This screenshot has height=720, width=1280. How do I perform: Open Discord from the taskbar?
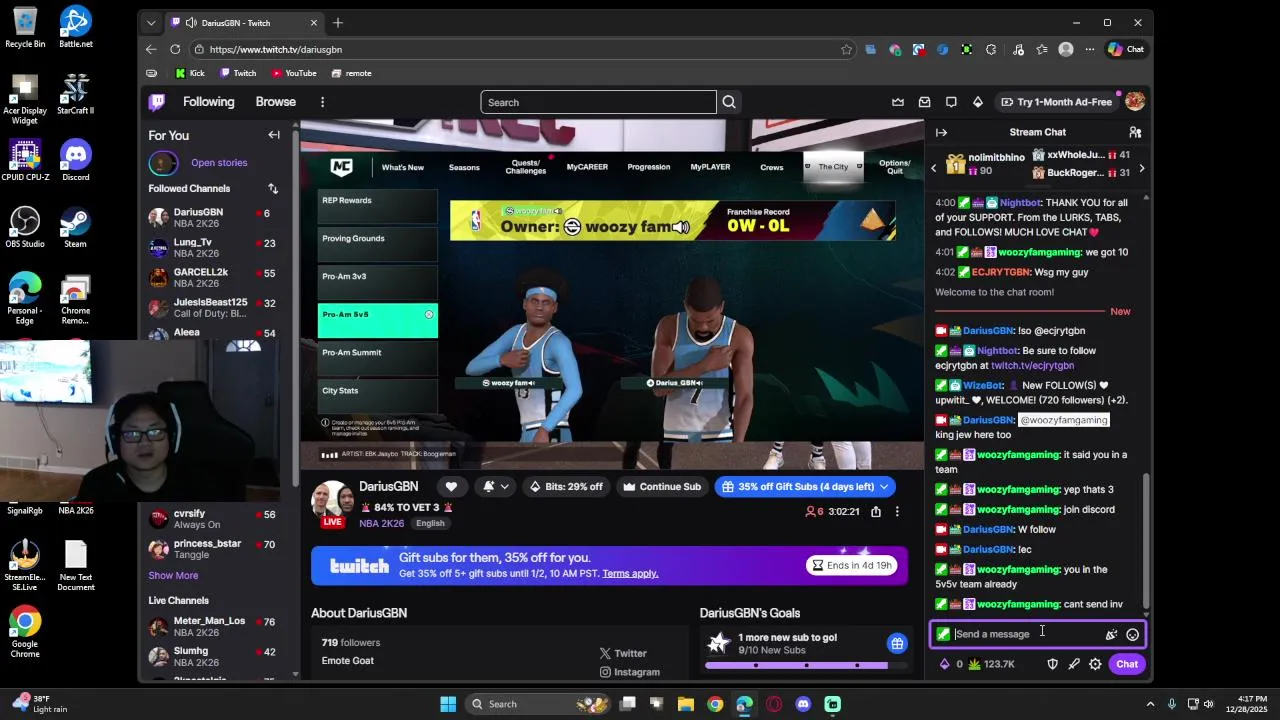pos(803,704)
